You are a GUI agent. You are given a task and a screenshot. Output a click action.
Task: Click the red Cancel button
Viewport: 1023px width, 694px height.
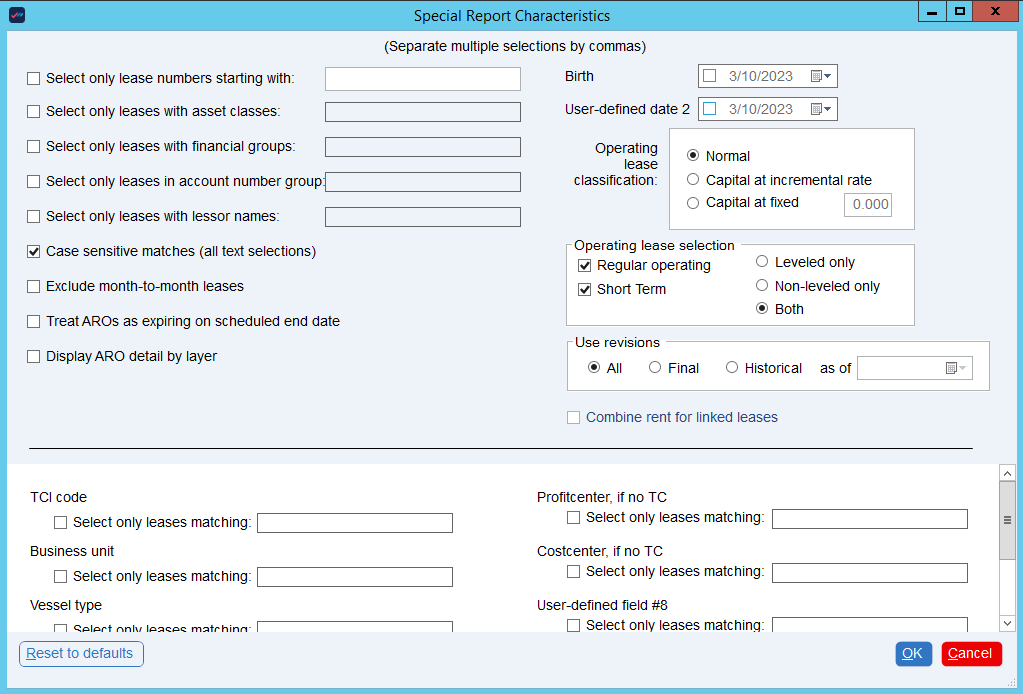coord(971,654)
